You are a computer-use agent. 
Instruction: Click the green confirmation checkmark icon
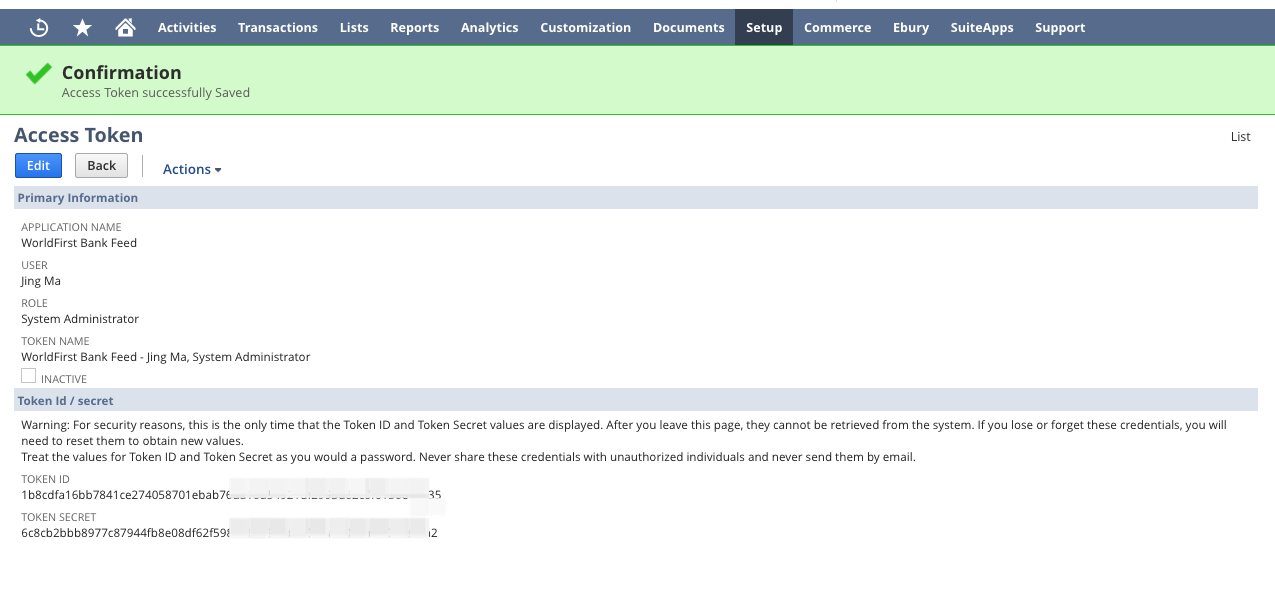[38, 74]
